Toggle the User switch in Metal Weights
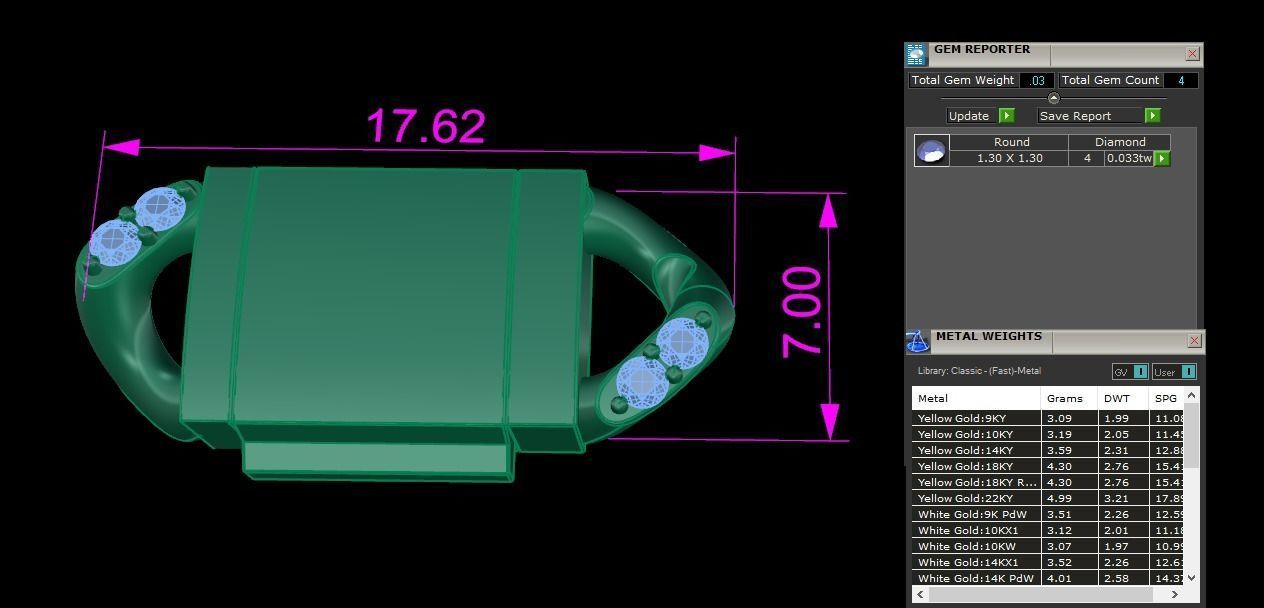Image resolution: width=1264 pixels, height=608 pixels. (1188, 372)
